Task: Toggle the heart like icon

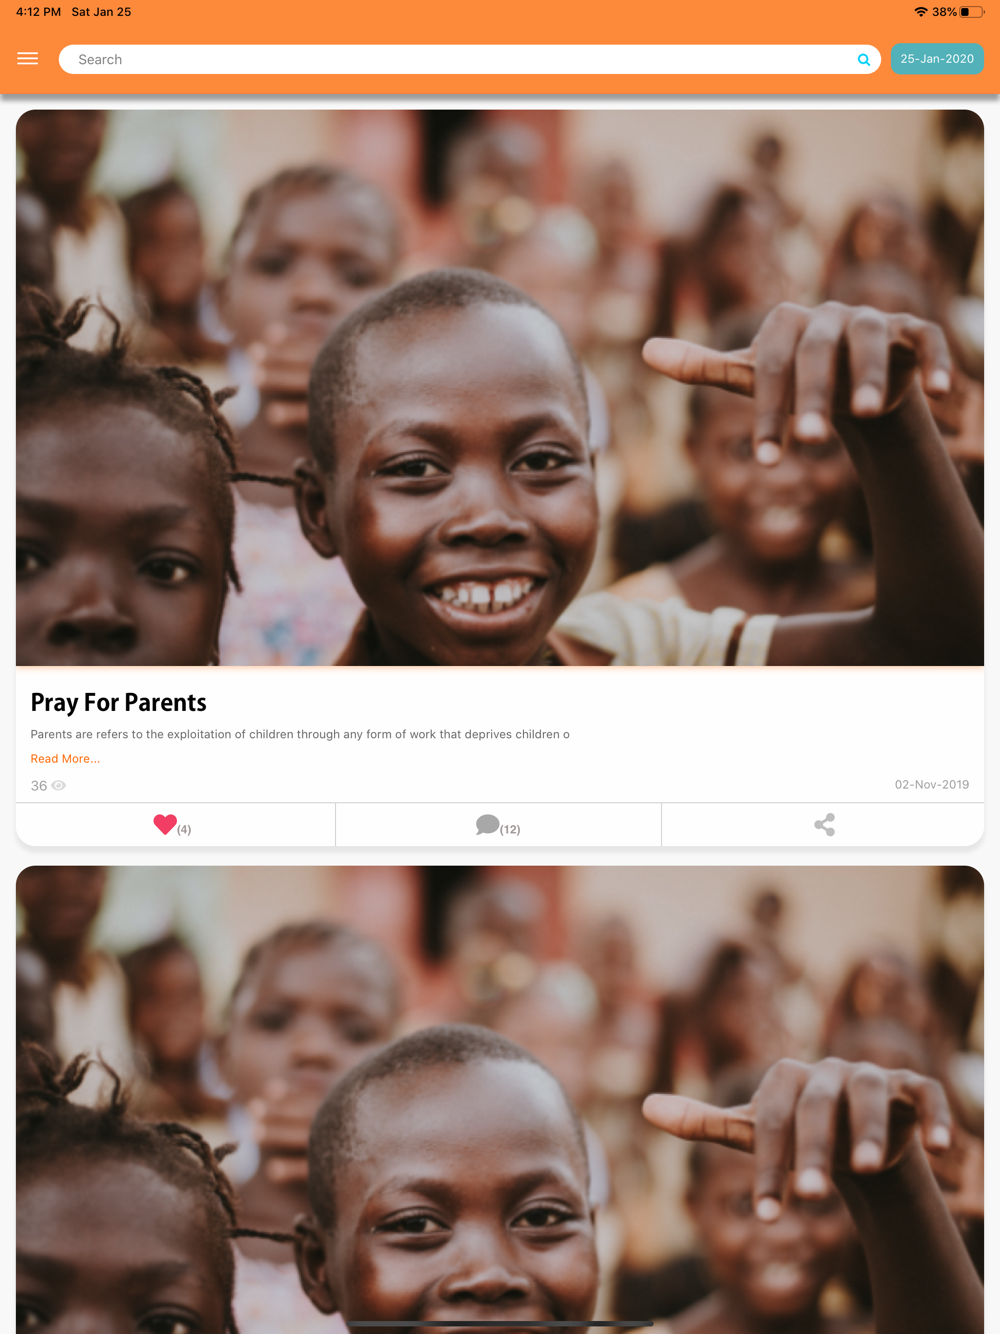Action: pyautogui.click(x=165, y=824)
